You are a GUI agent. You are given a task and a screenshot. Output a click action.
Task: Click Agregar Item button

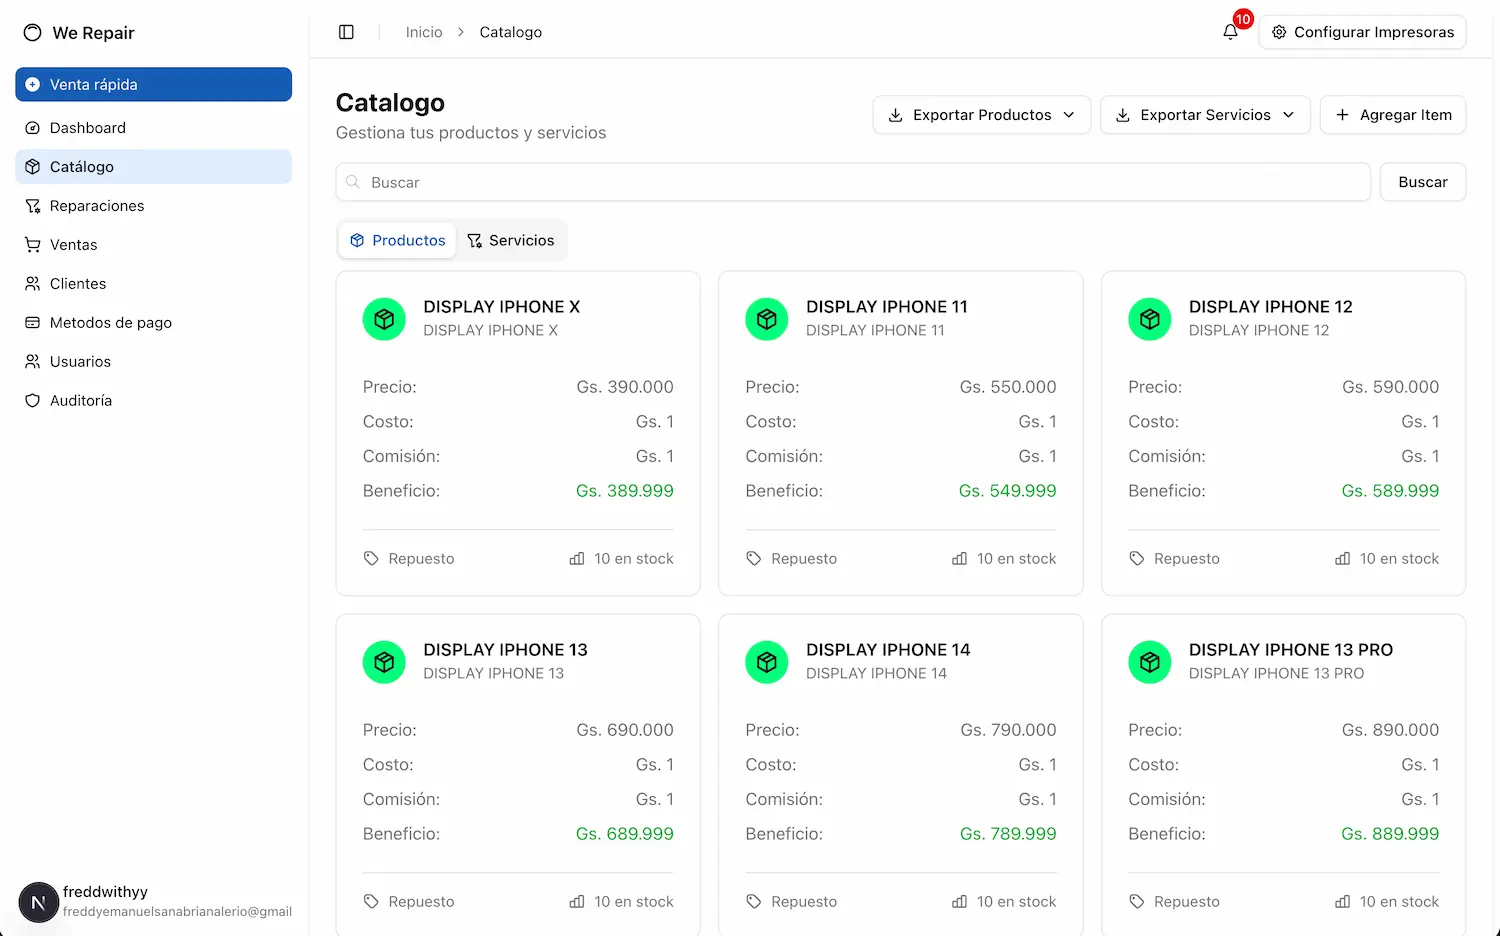pyautogui.click(x=1393, y=115)
